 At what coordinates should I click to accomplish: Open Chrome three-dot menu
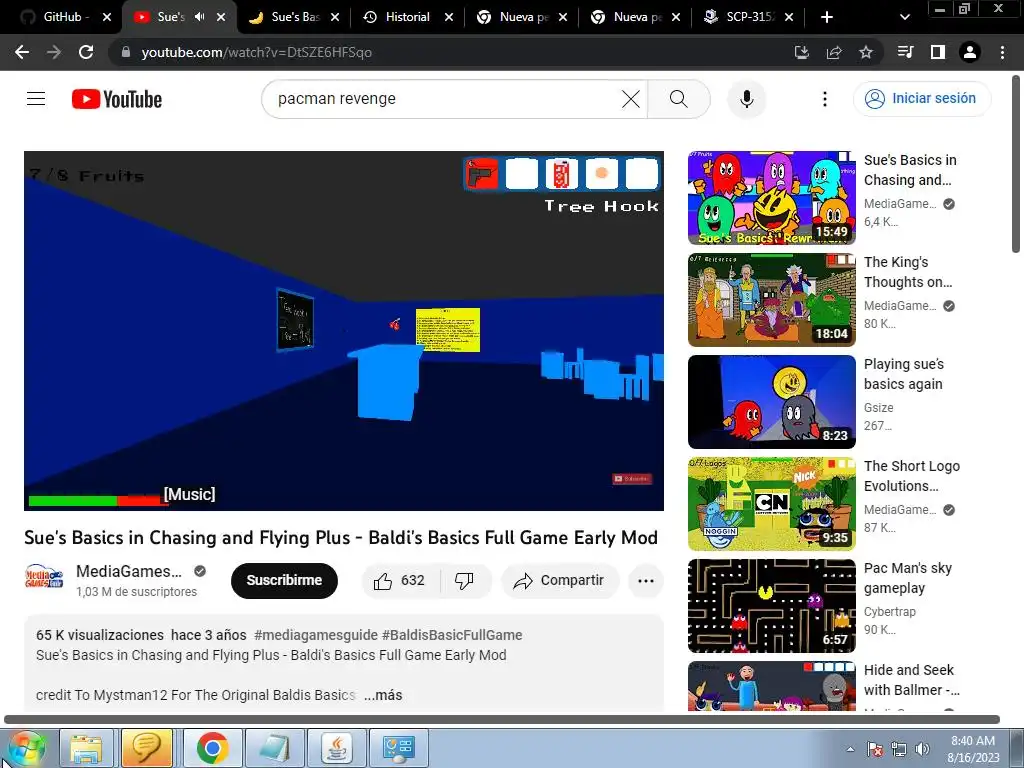(1002, 52)
